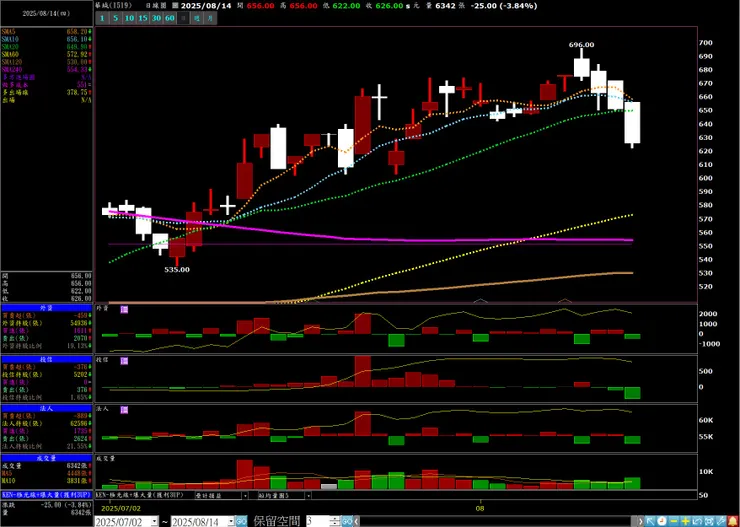
Task: Open the second indicator combo box dropdown
Action: [308, 496]
